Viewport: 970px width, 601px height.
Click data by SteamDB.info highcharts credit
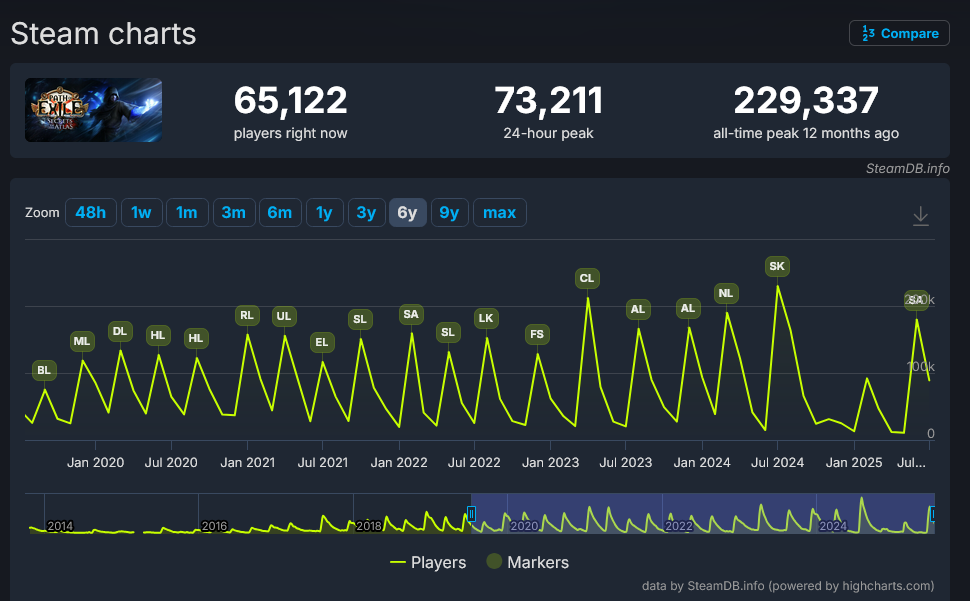(x=788, y=586)
